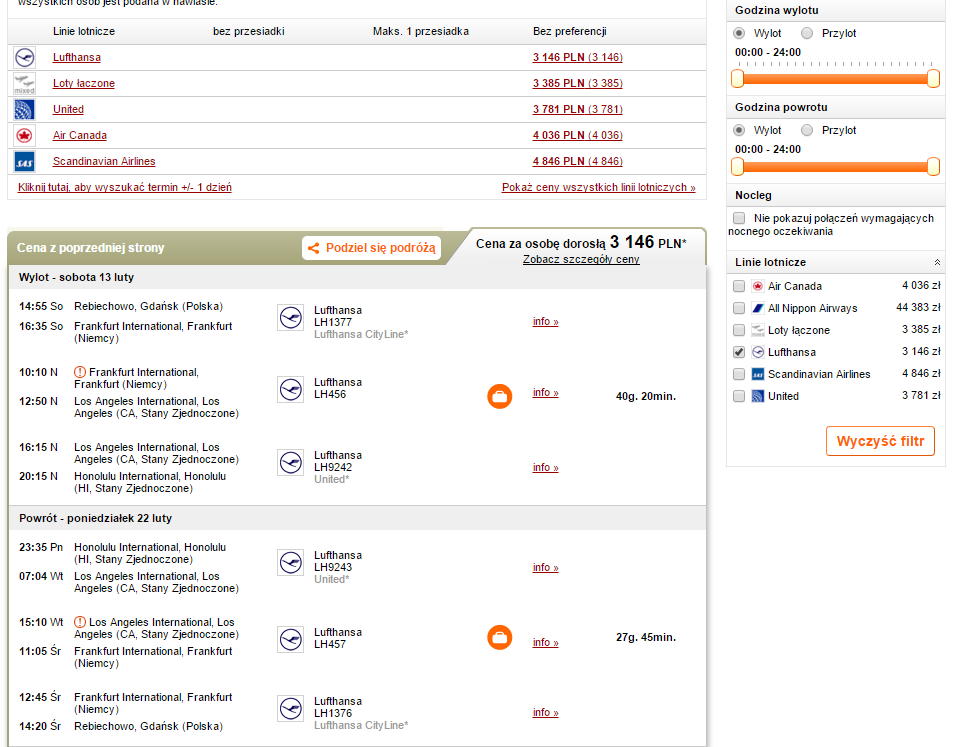Open info for flight LH1377
Viewport: 954px width, 747px height.
pyautogui.click(x=545, y=322)
